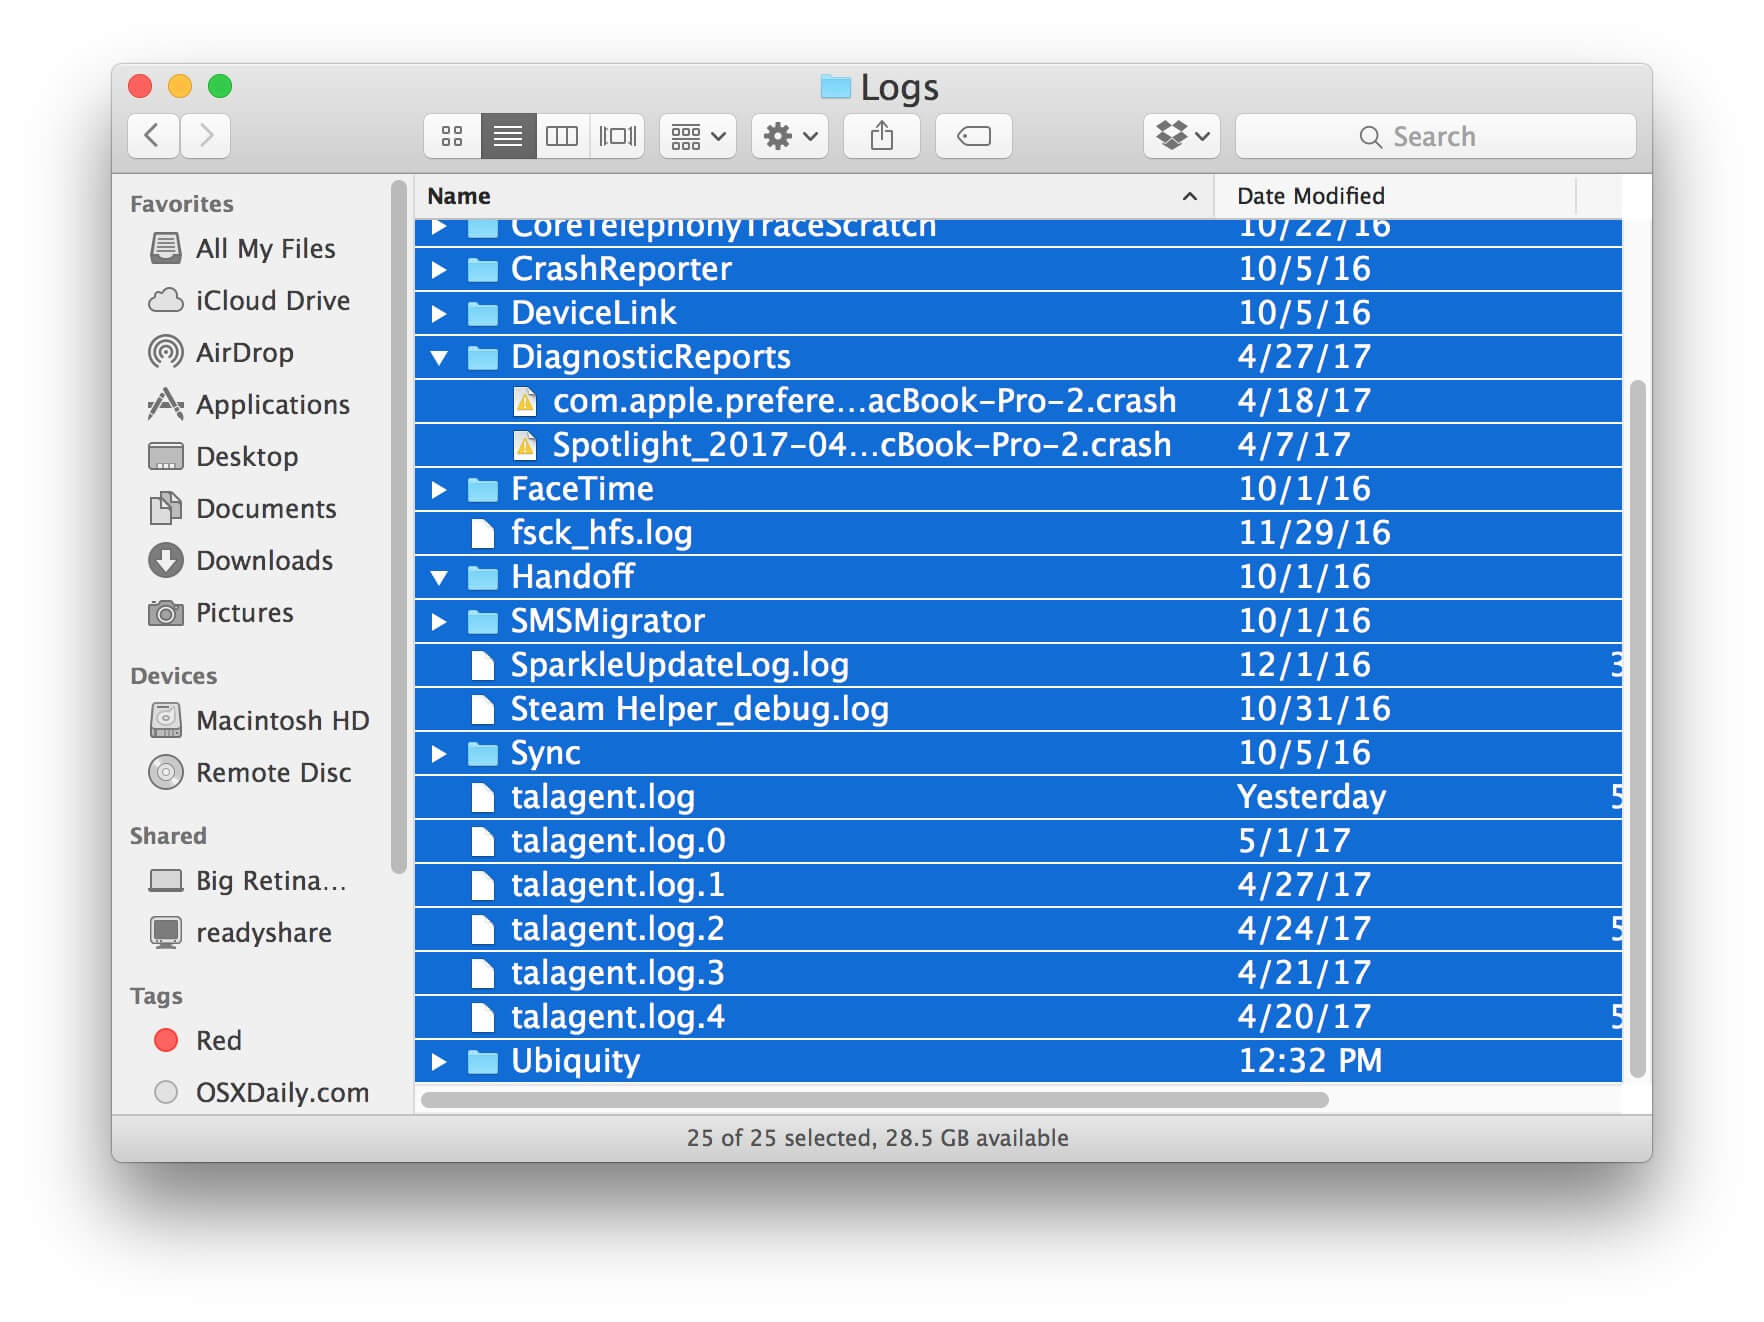1764x1322 pixels.
Task: Select iCloud Drive in sidebar
Action: click(272, 300)
